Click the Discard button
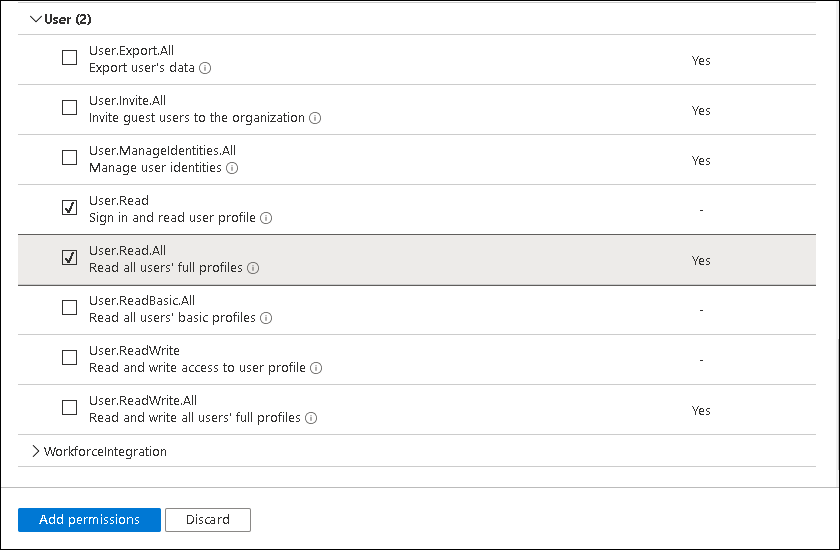Image resolution: width=840 pixels, height=550 pixels. (x=208, y=520)
